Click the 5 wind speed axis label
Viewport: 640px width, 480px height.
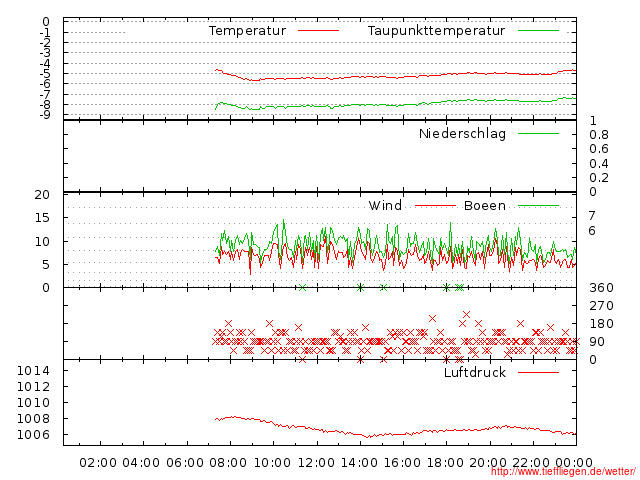click(x=46, y=264)
